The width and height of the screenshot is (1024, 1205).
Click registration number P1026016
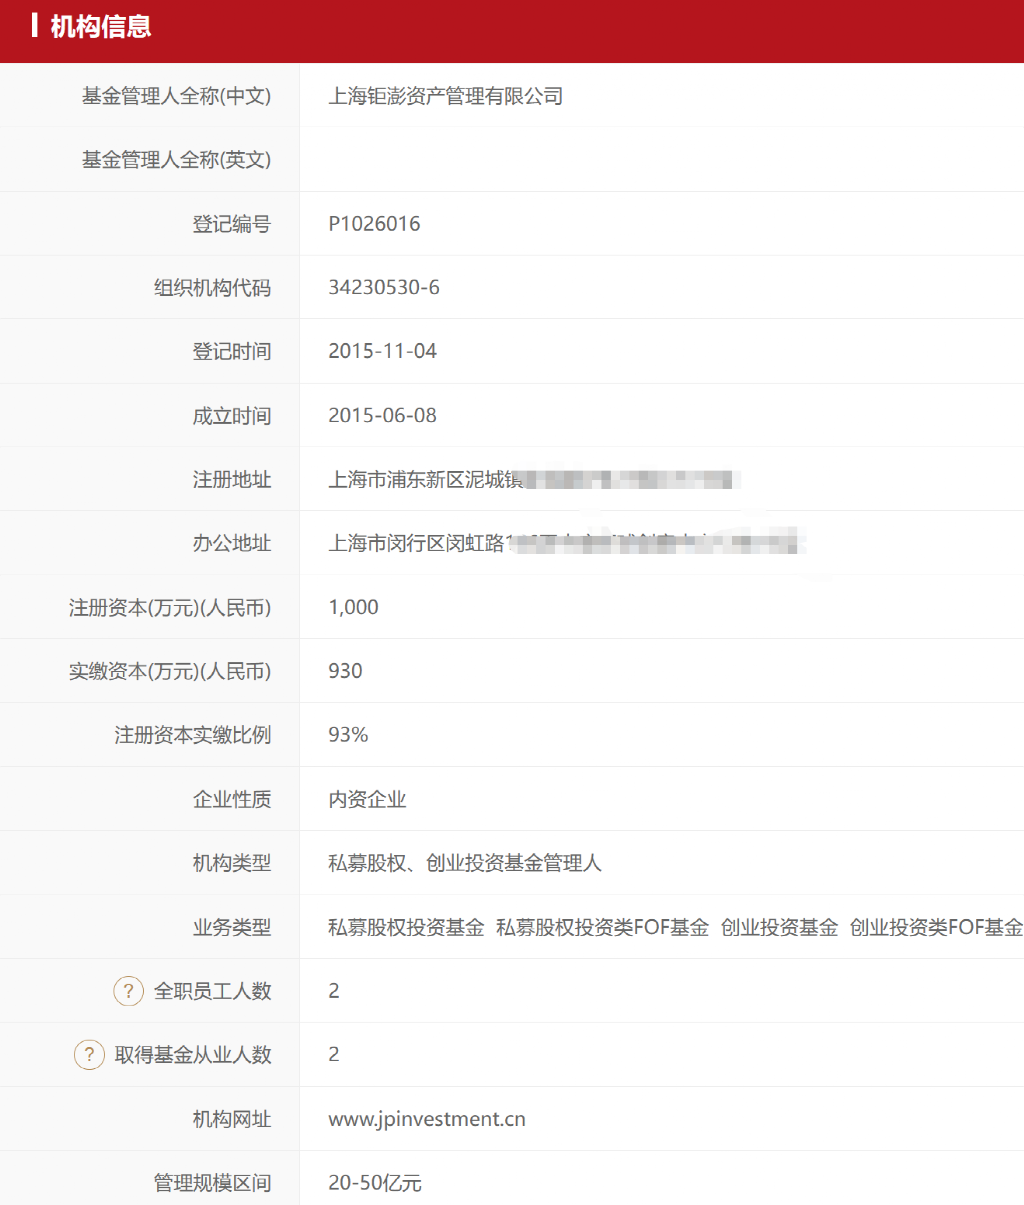(x=374, y=224)
